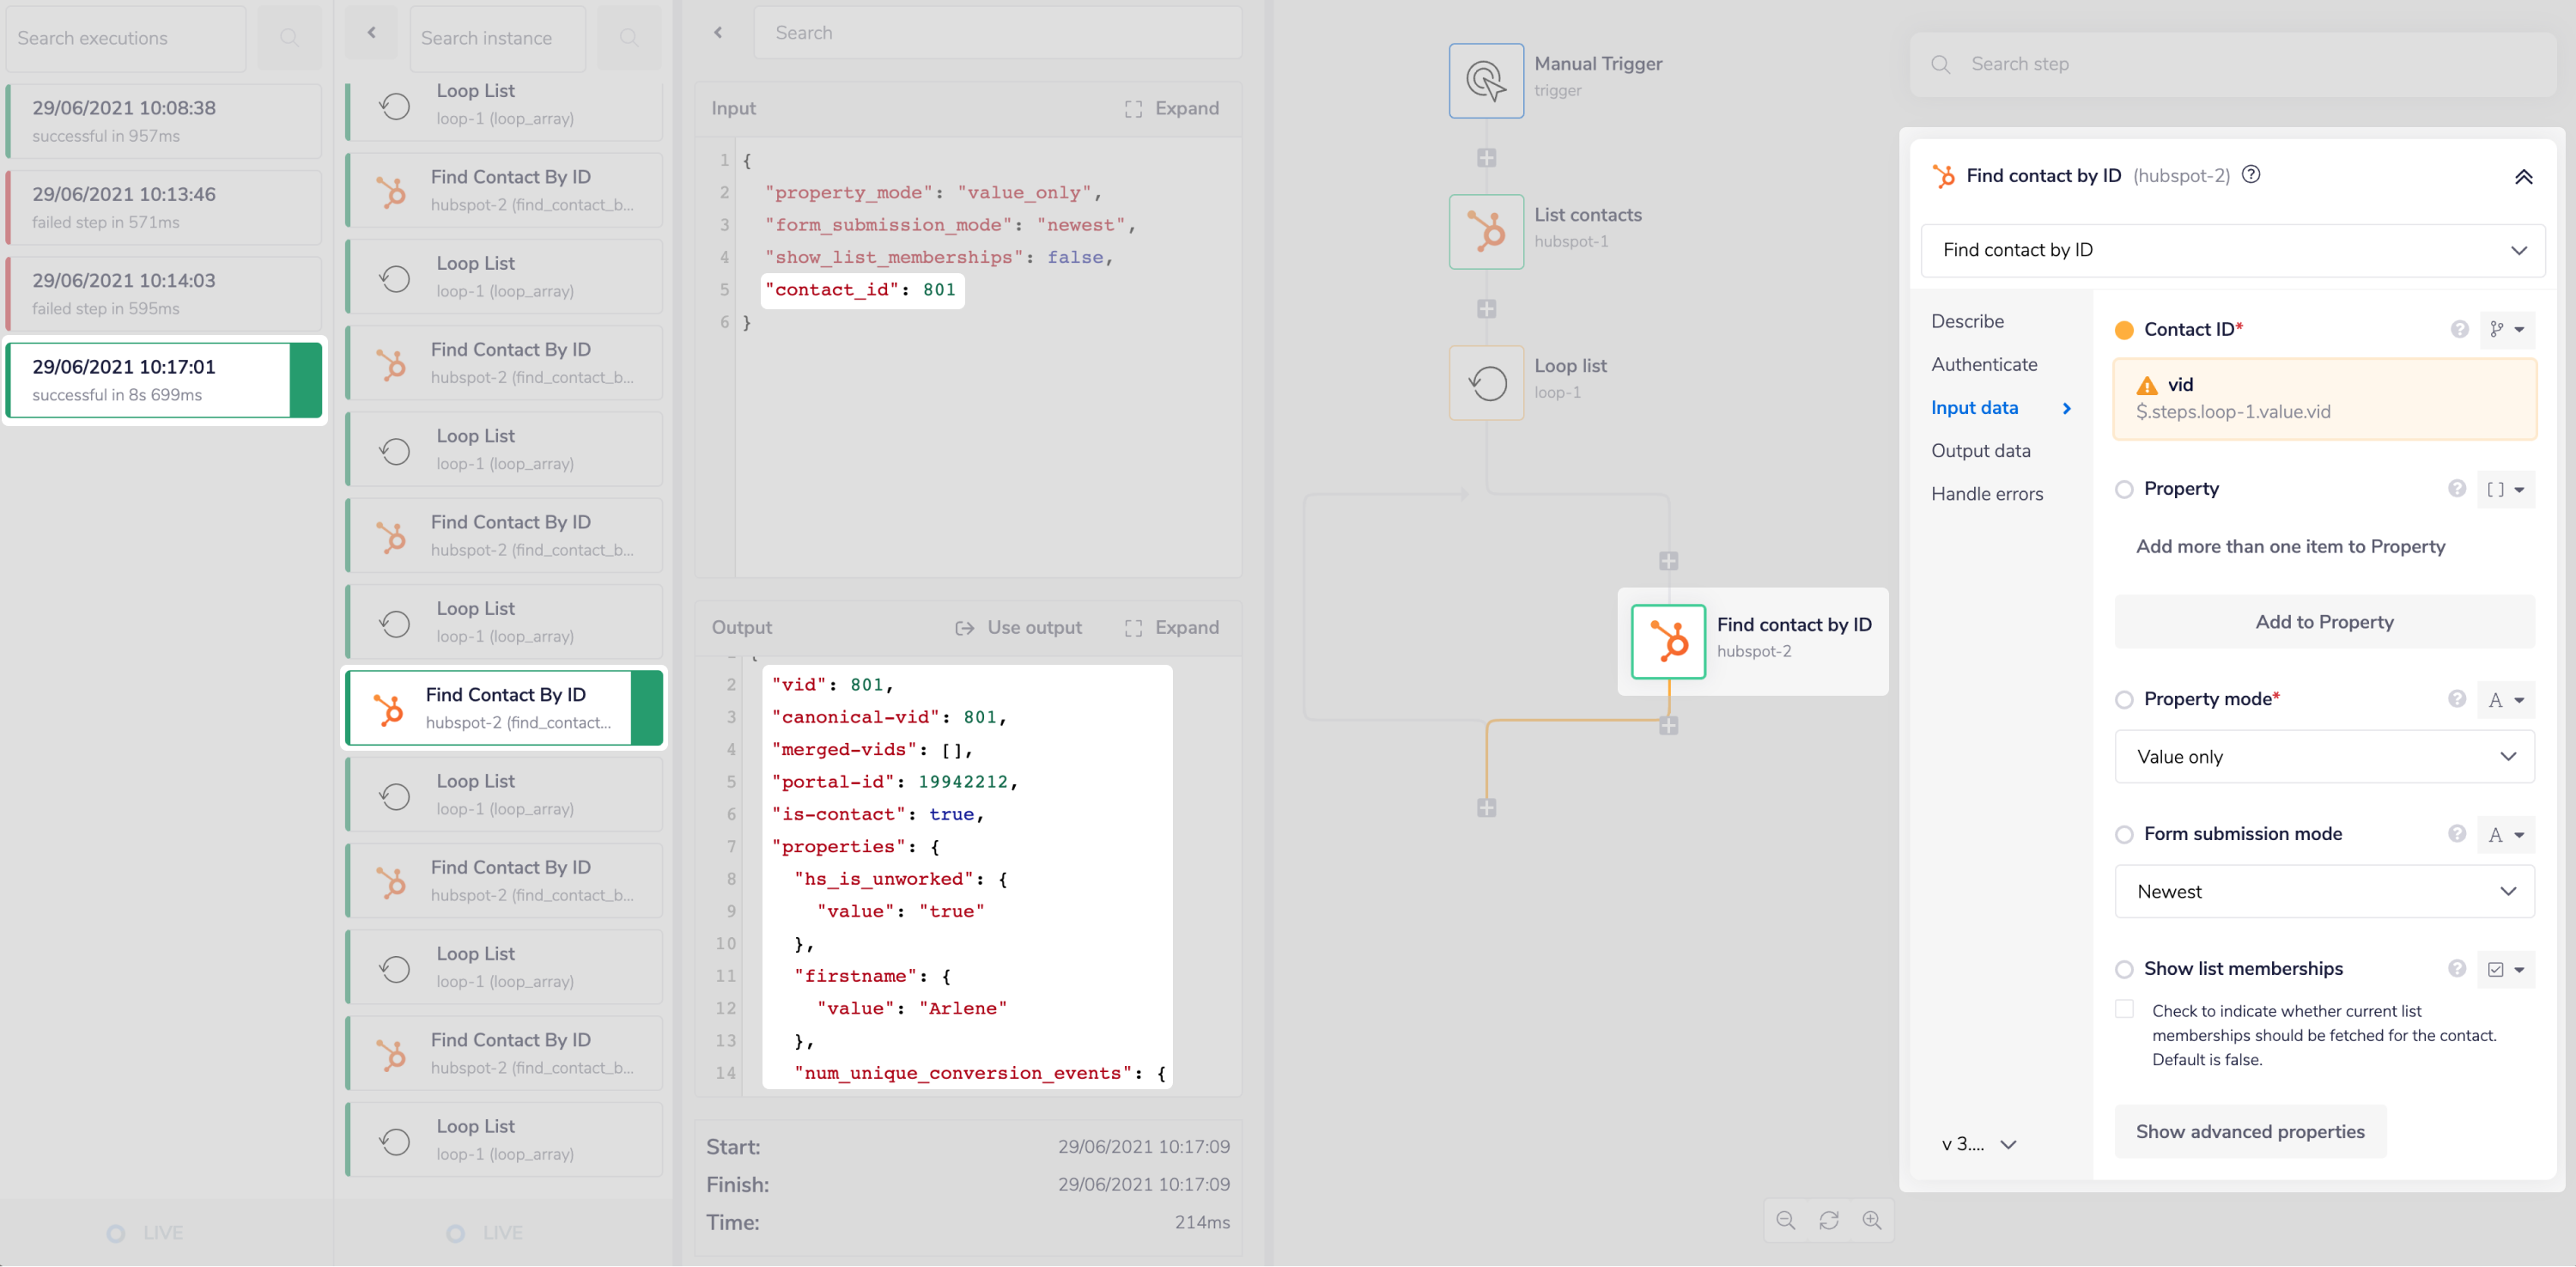Switch to the Output data tab
This screenshot has width=2576, height=1267.
click(x=1981, y=450)
